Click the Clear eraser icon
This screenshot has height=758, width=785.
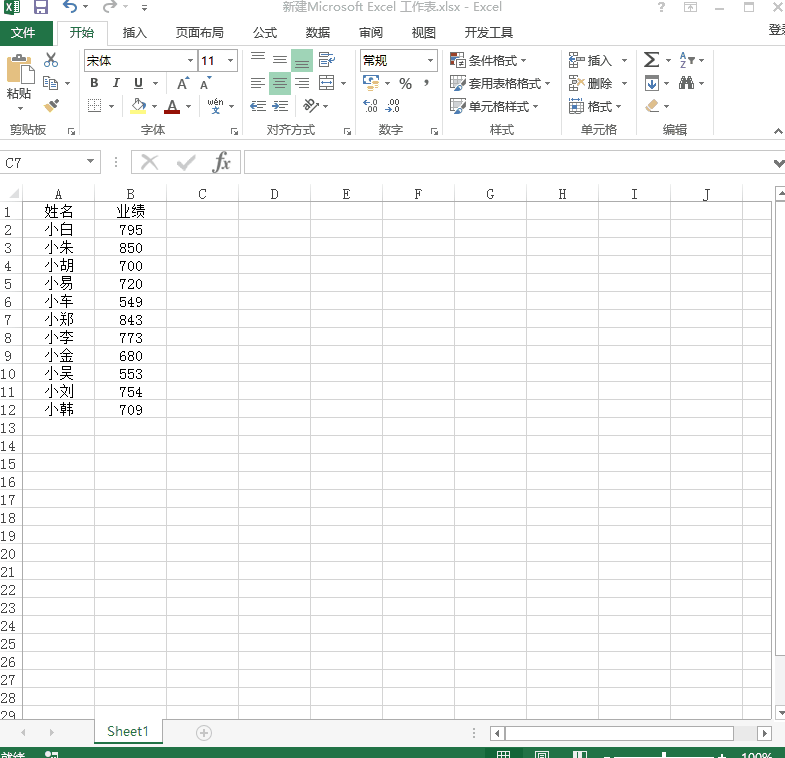point(652,106)
